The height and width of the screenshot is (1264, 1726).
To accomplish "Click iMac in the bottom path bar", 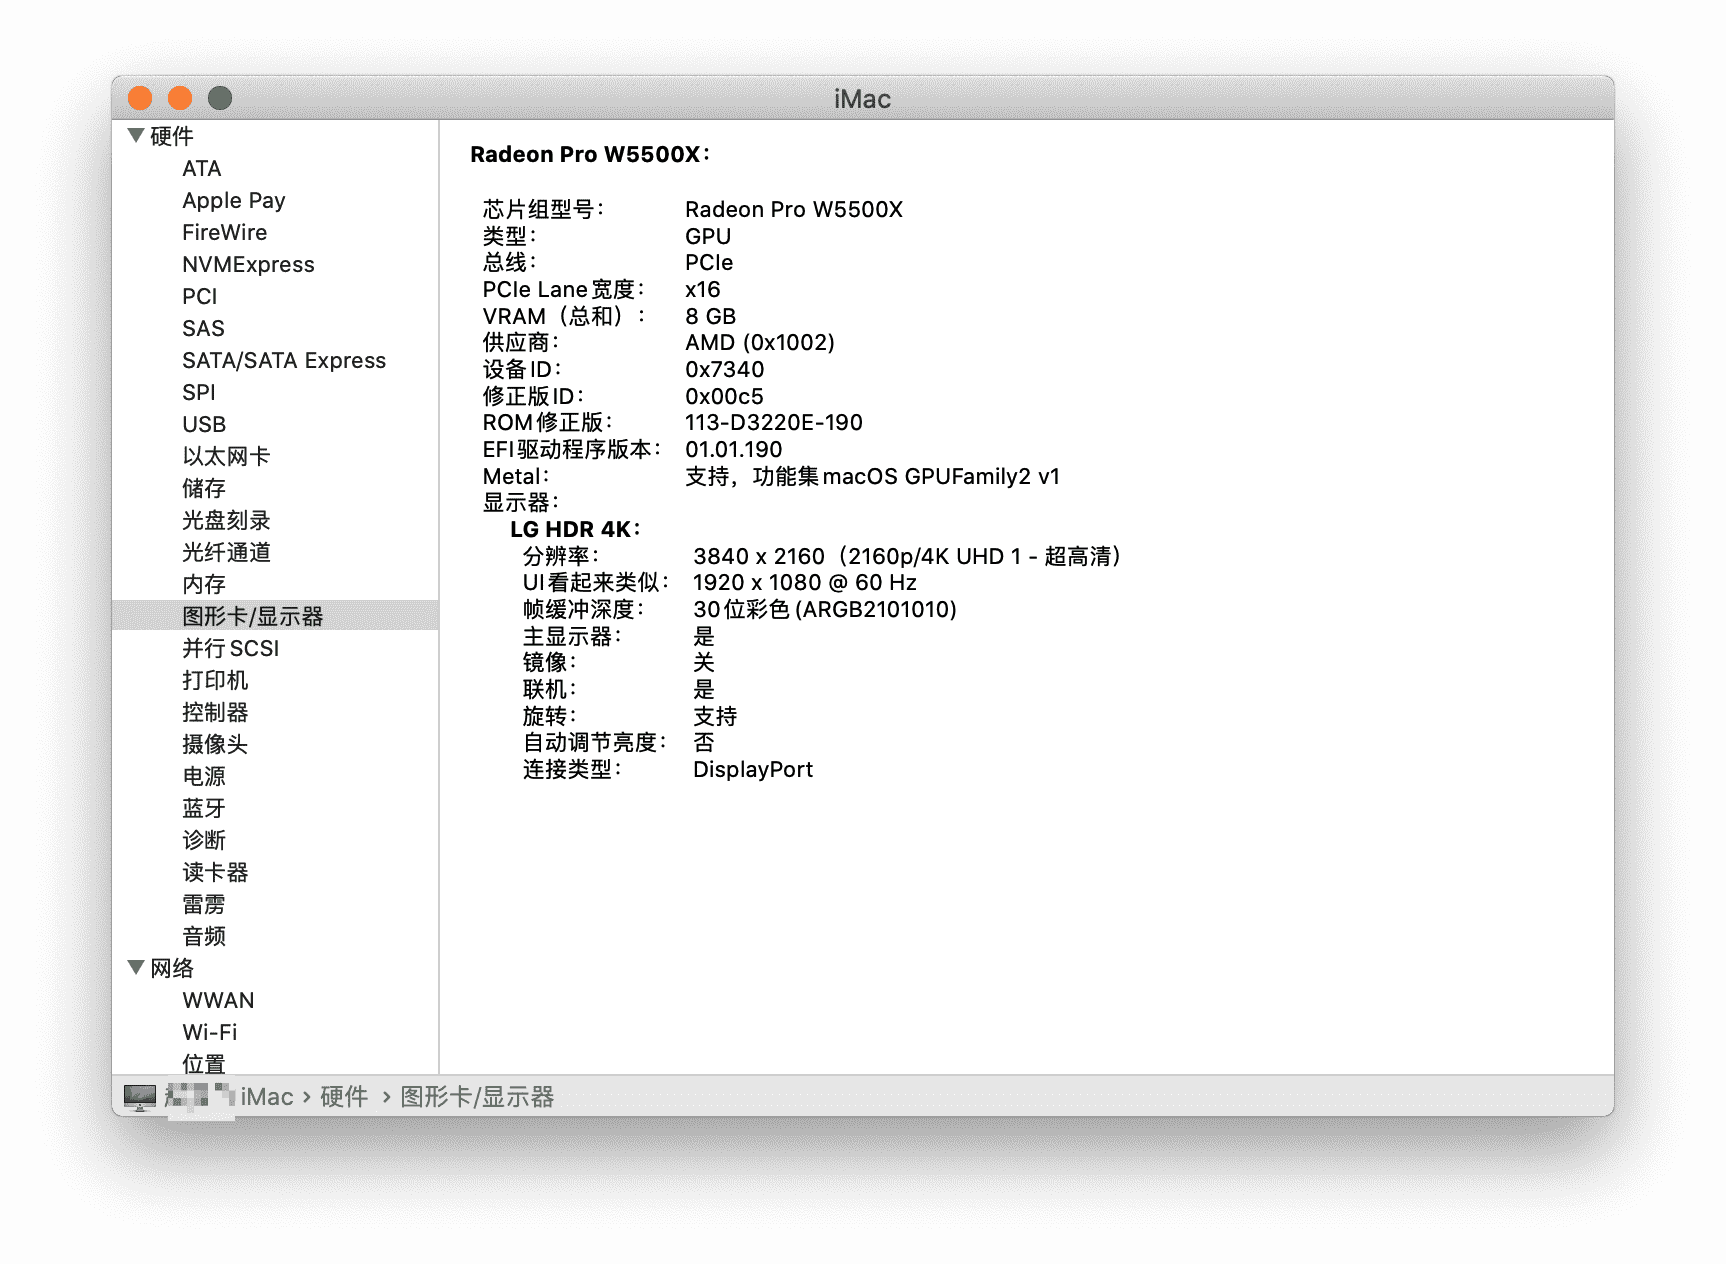I will 267,1097.
